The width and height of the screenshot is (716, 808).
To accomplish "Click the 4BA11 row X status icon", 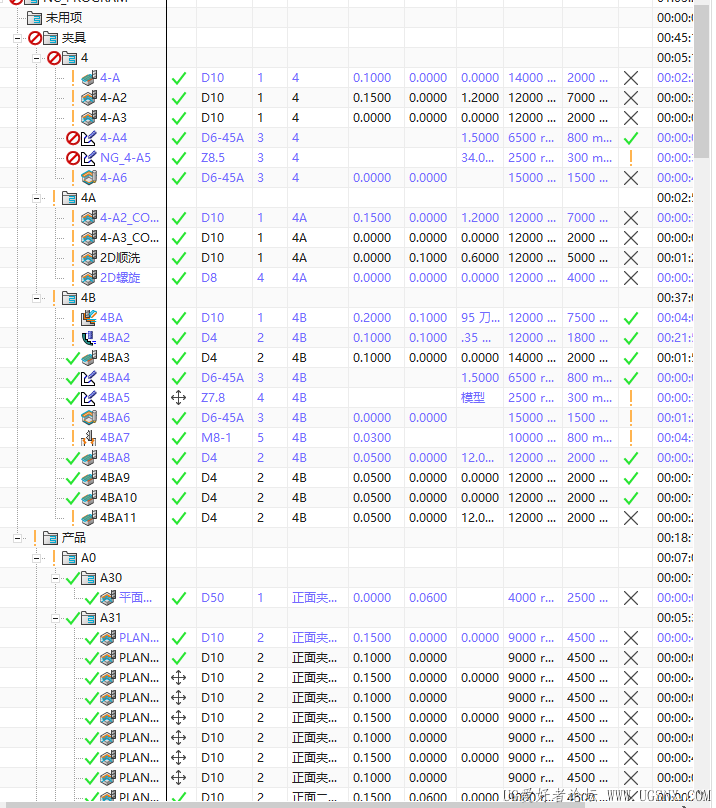I will pos(631,518).
